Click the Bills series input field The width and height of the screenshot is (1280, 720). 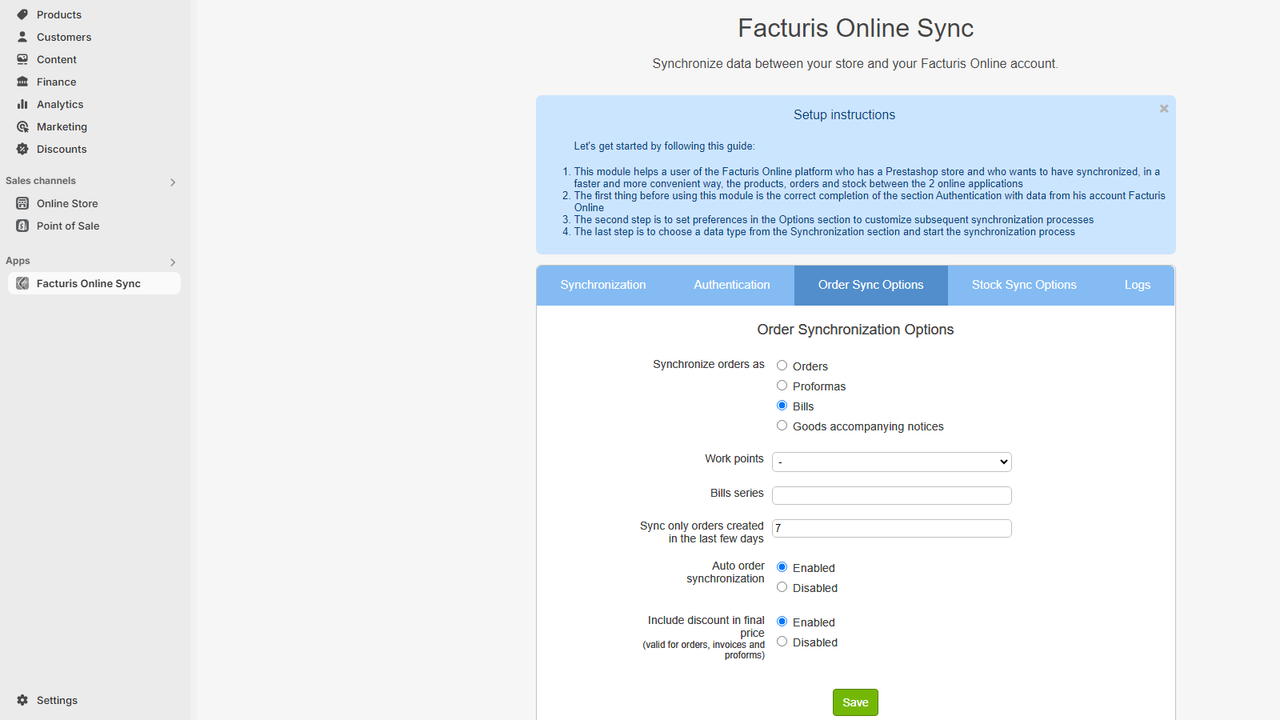[x=892, y=495]
